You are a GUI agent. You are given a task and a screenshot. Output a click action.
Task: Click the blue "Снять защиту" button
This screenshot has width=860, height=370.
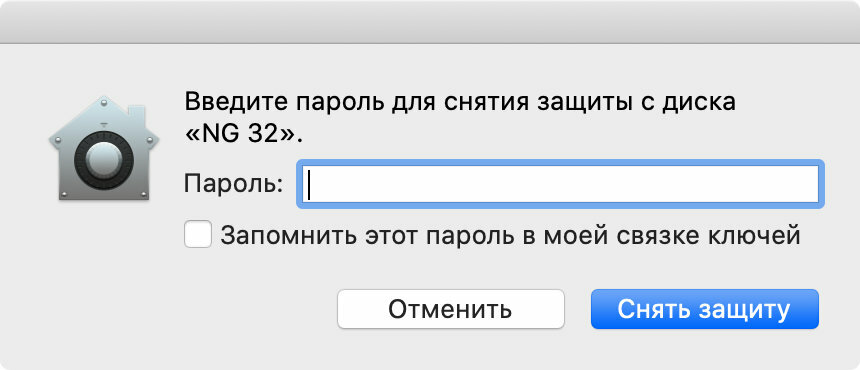704,309
